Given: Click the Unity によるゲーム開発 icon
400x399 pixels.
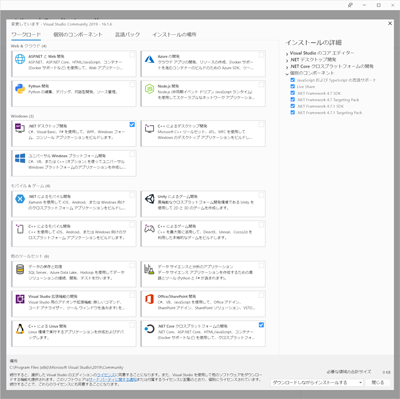Looking at the screenshot, I should pyautogui.click(x=149, y=199).
